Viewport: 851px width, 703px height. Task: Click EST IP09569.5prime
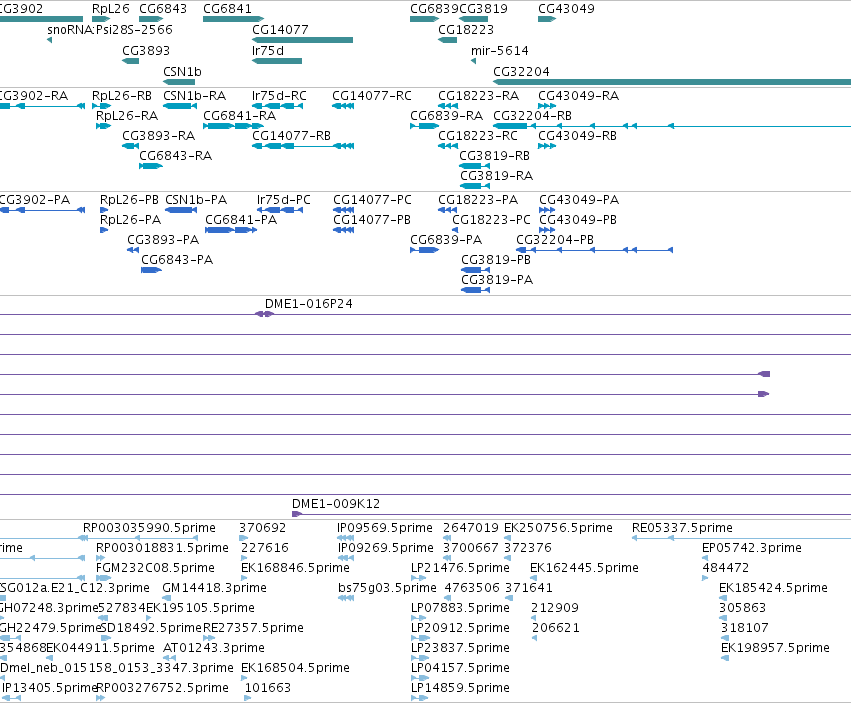[x=385, y=528]
